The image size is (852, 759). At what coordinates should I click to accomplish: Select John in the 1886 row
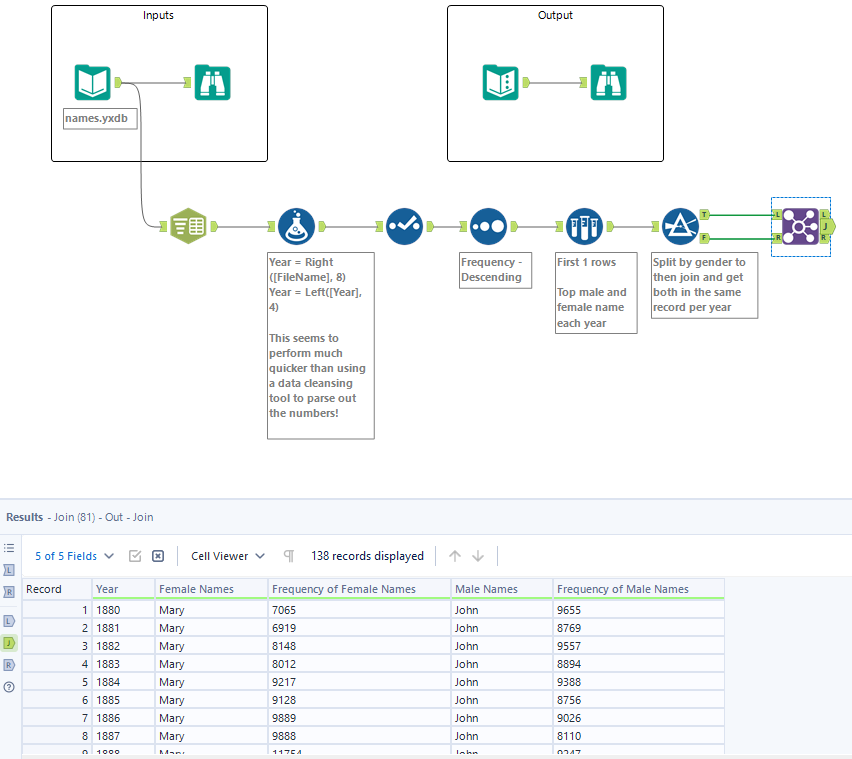click(x=502, y=718)
